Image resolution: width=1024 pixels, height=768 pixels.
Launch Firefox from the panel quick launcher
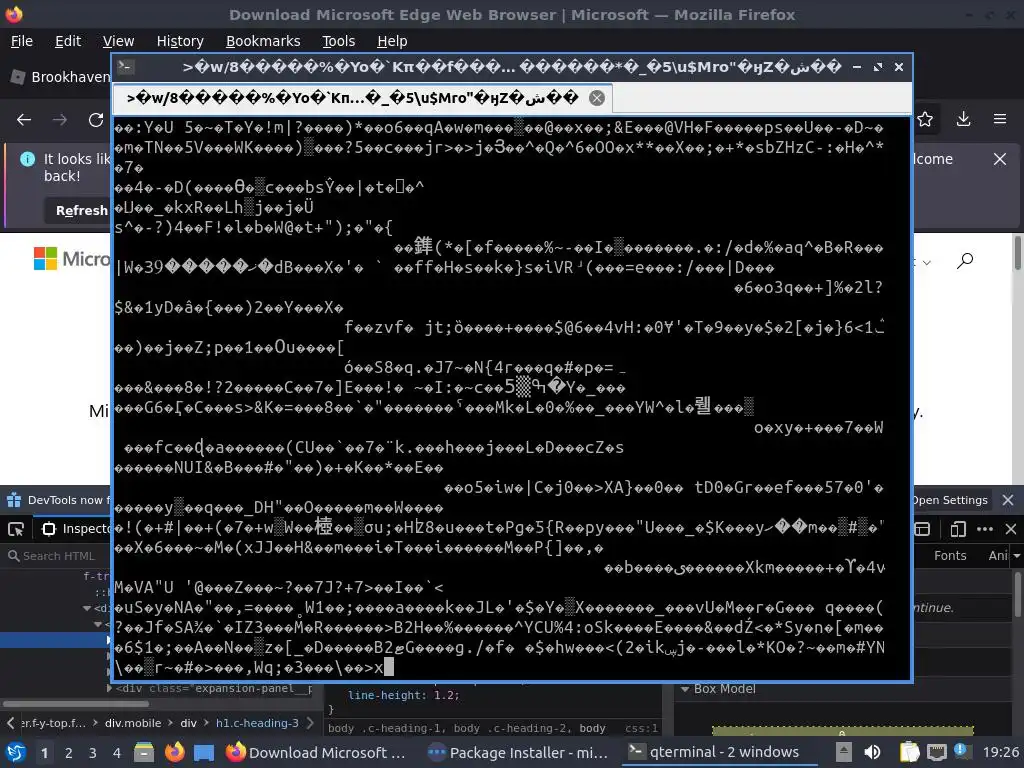pyautogui.click(x=174, y=752)
